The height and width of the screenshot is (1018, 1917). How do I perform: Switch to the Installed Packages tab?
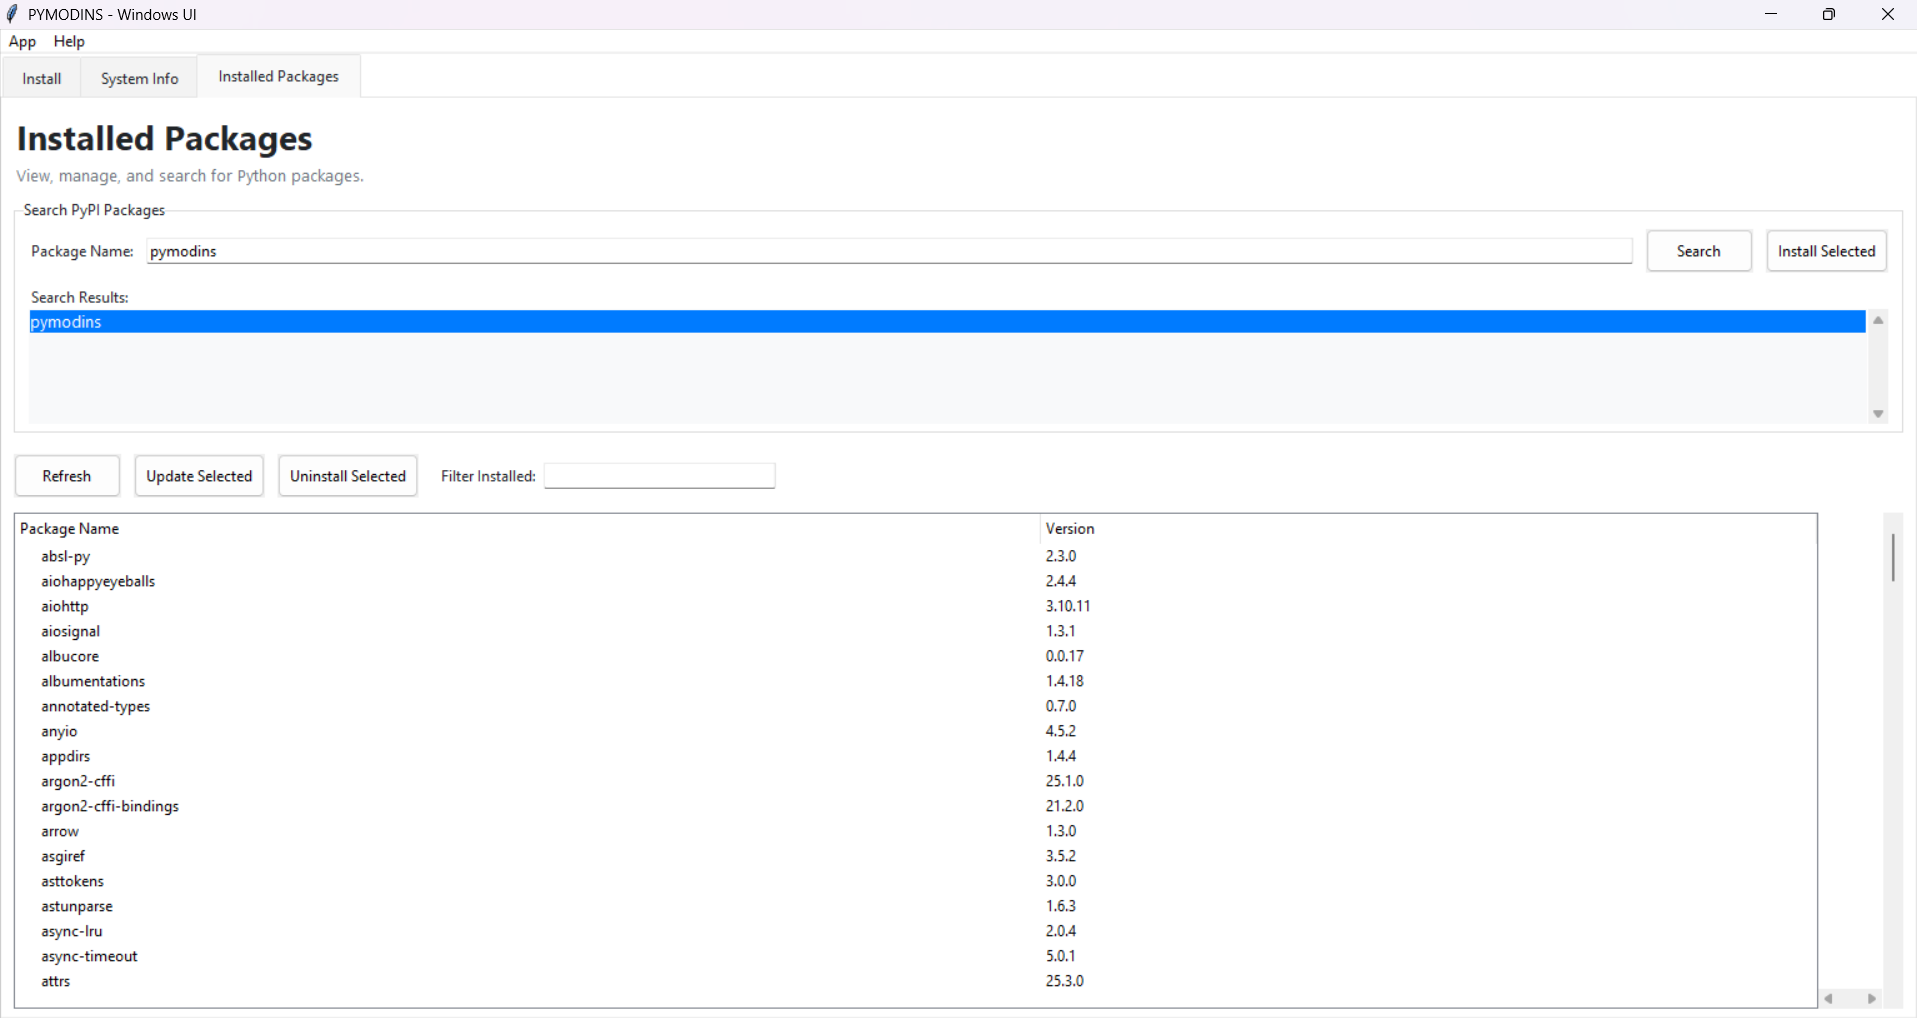pos(277,76)
